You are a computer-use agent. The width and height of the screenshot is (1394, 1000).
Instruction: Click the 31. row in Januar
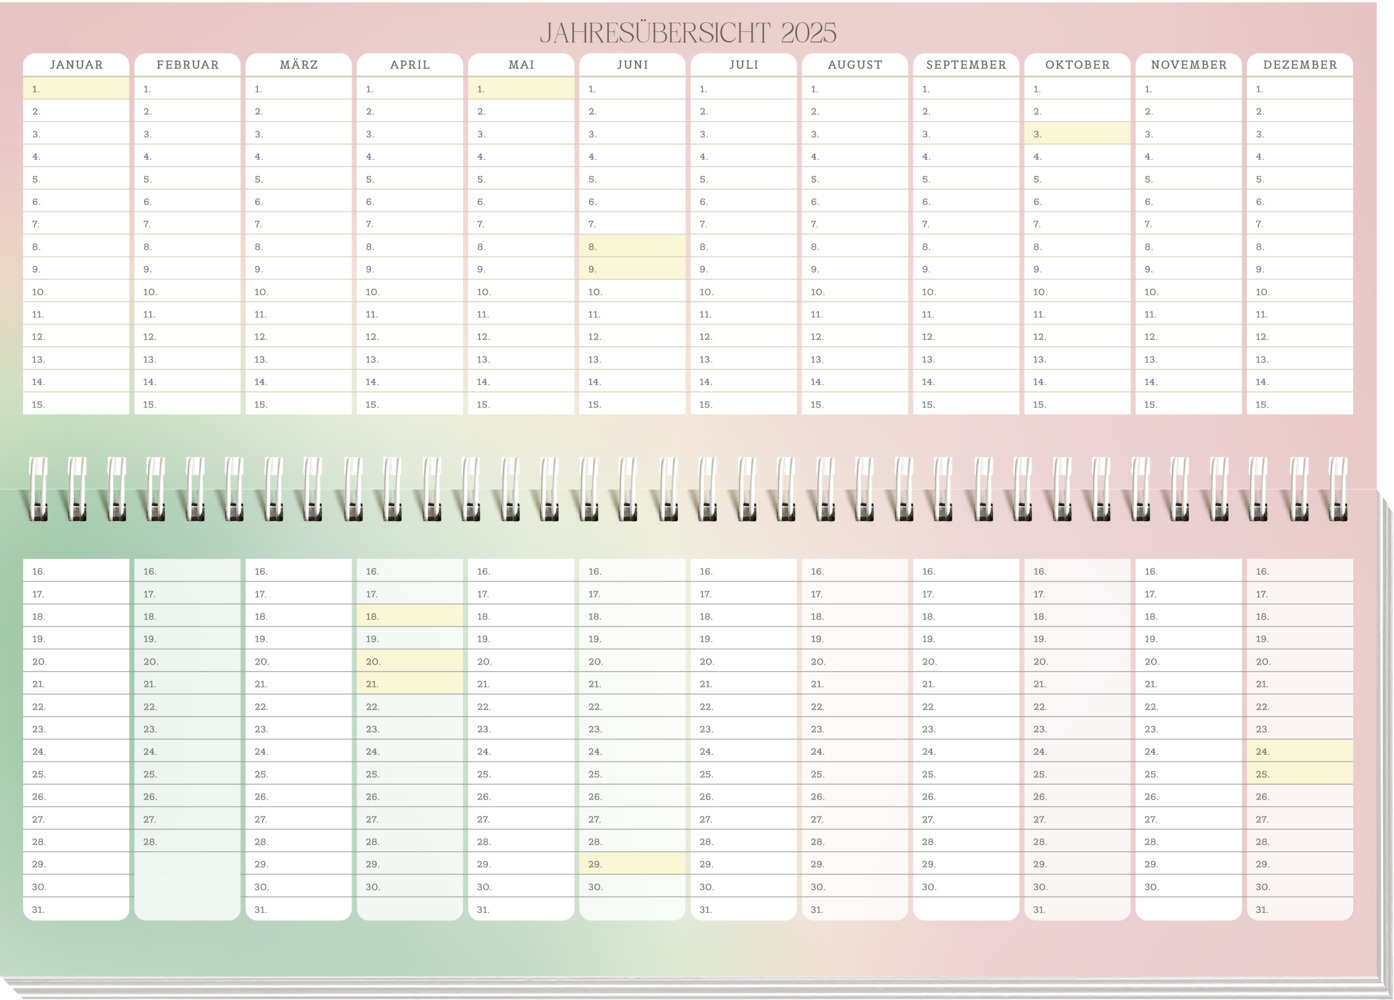[76, 910]
